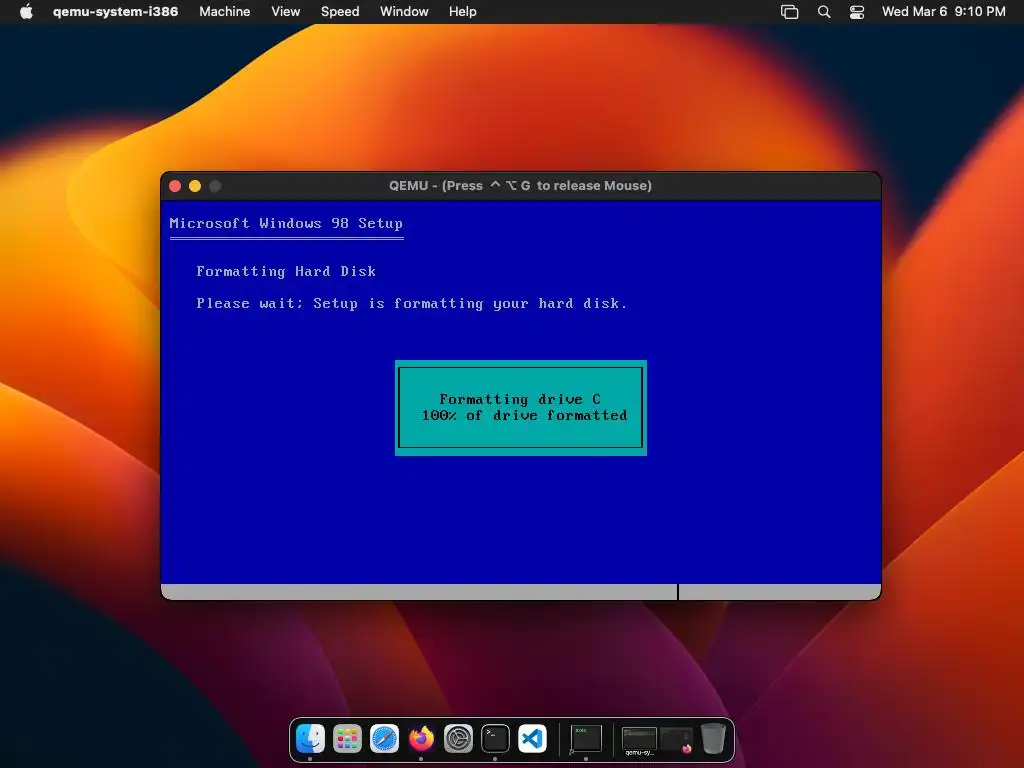Minimize the QEMU window with yellow button
1024x768 pixels.
(x=195, y=186)
